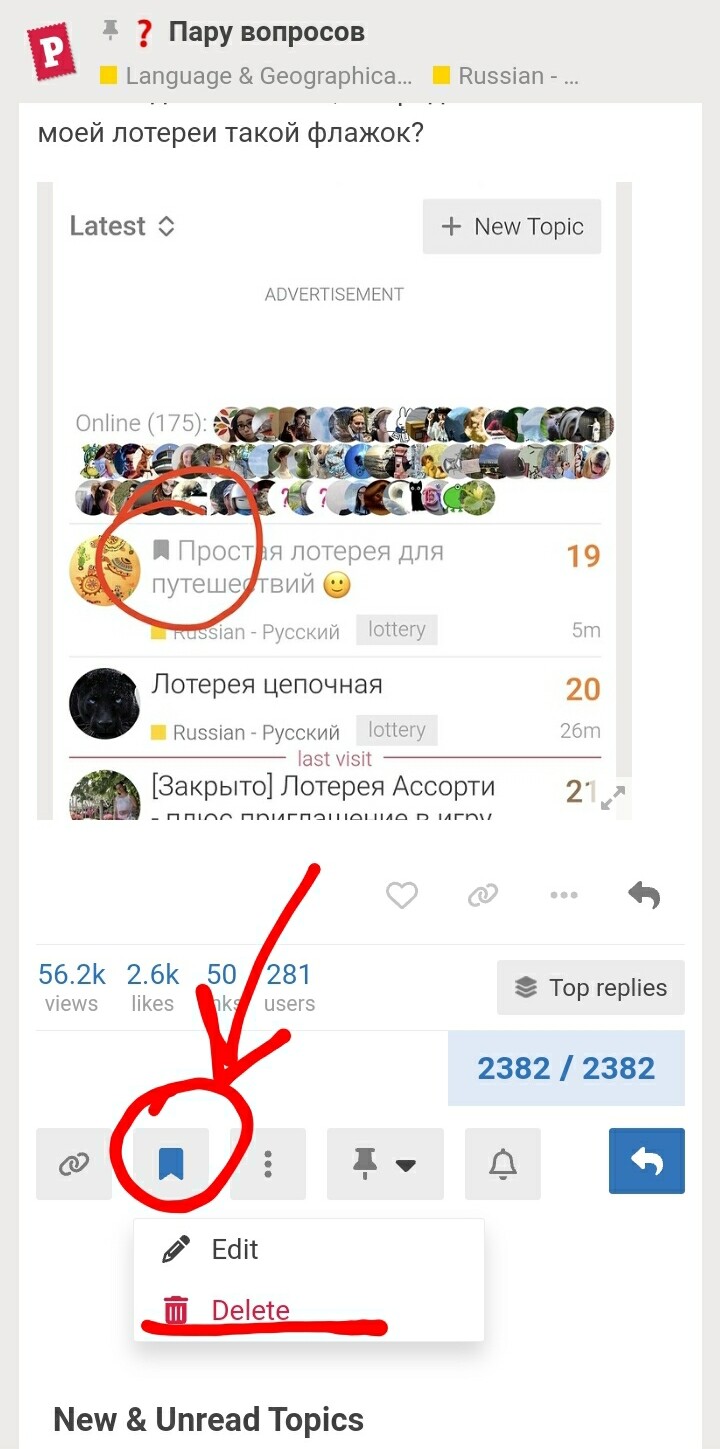Reply to post using the gray arrow

644,895
